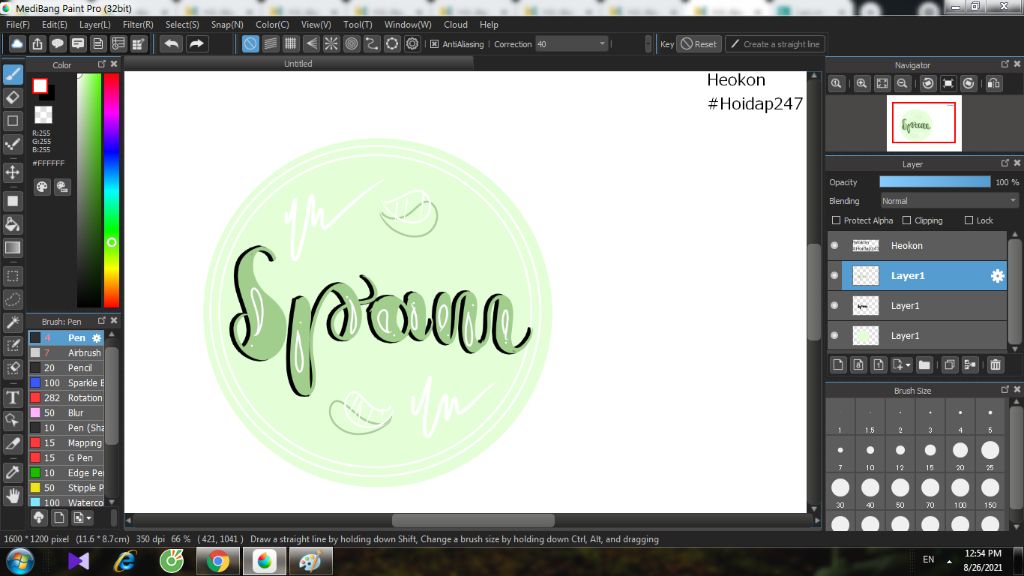Open the Cloud menu
1024x576 pixels.
point(455,24)
